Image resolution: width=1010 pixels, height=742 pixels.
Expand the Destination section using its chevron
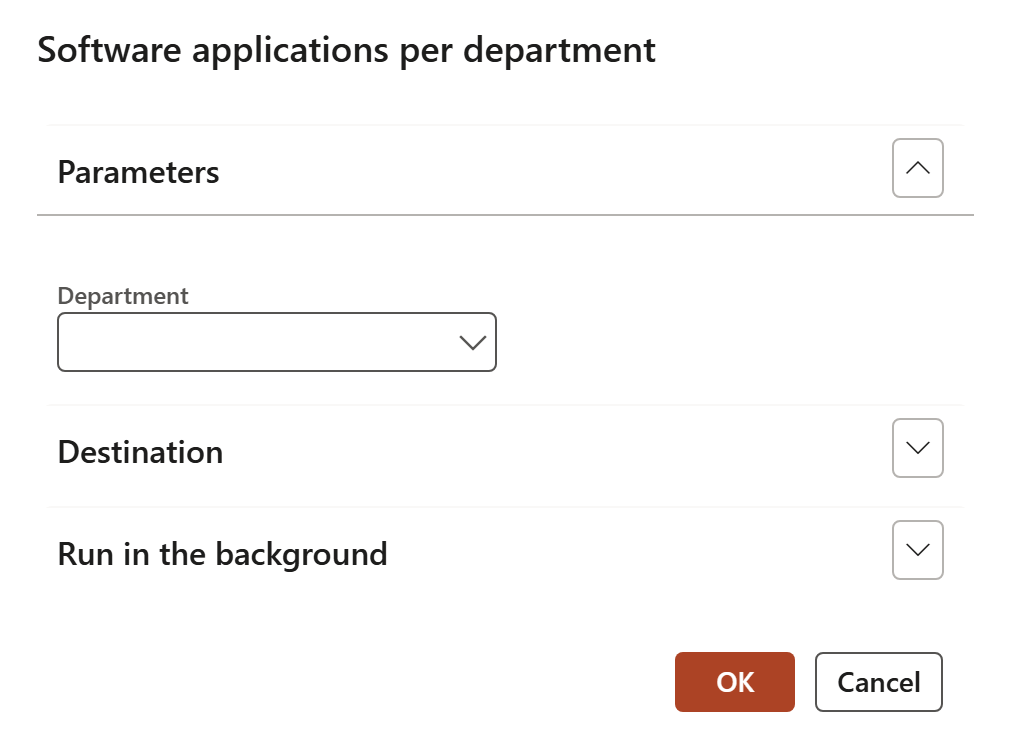pos(917,448)
